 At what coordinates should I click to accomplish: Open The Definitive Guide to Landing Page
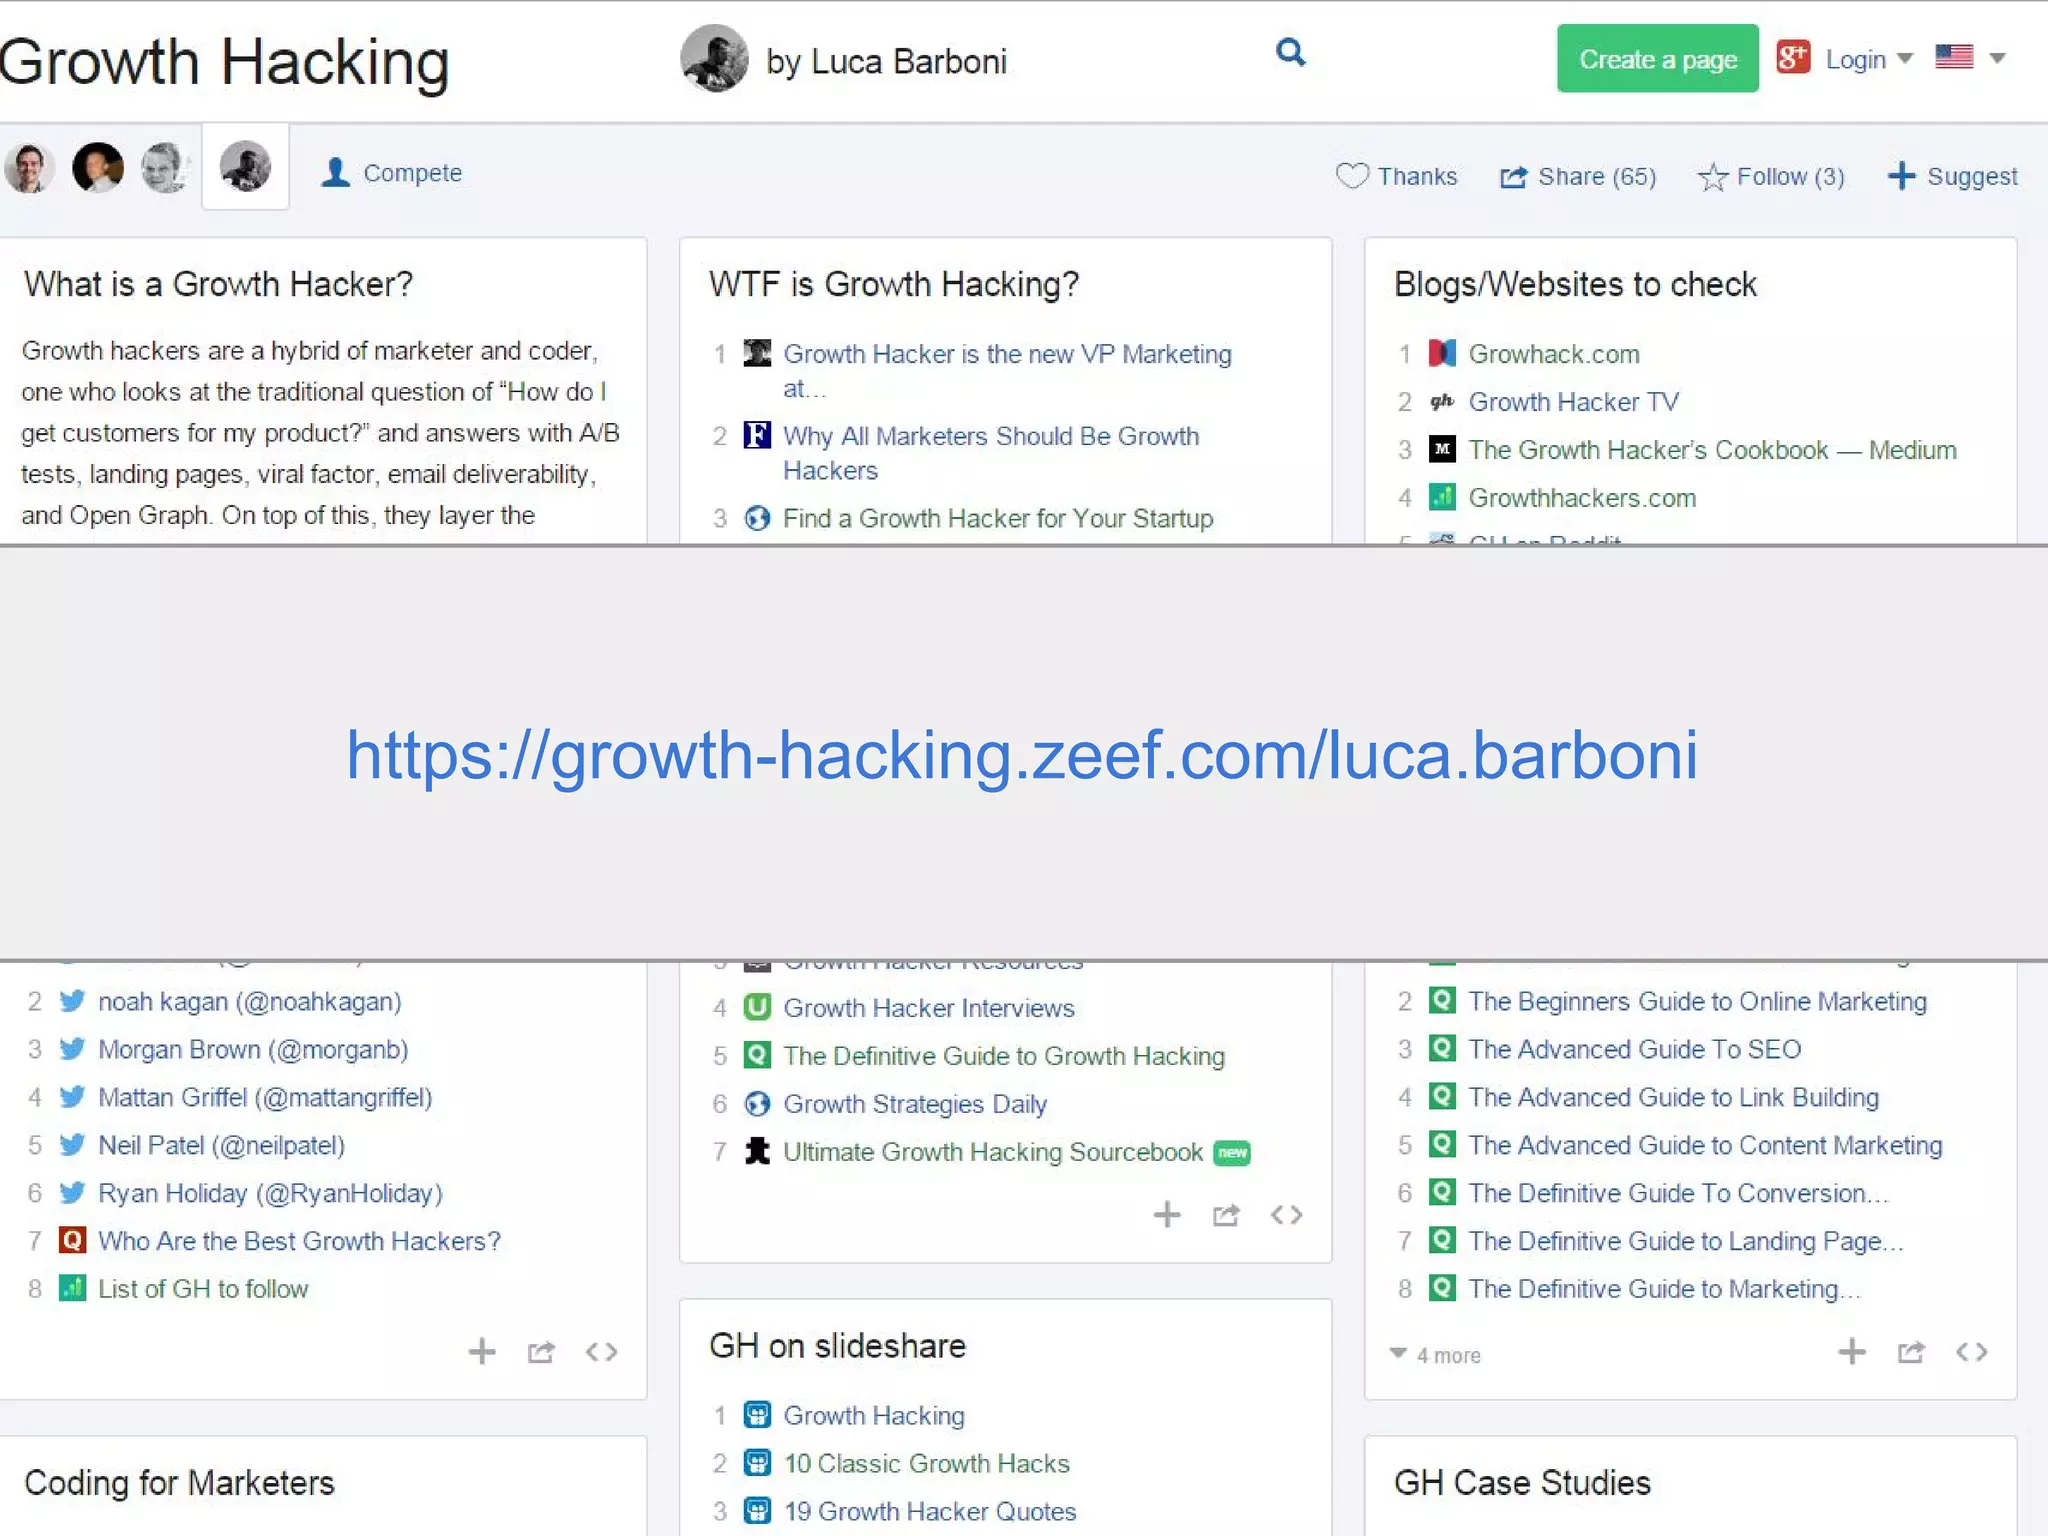[1686, 1241]
